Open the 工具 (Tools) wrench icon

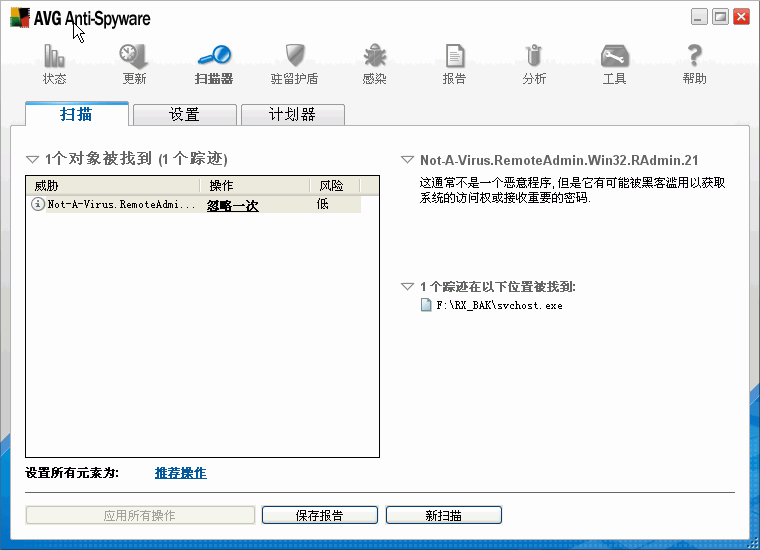[615, 56]
